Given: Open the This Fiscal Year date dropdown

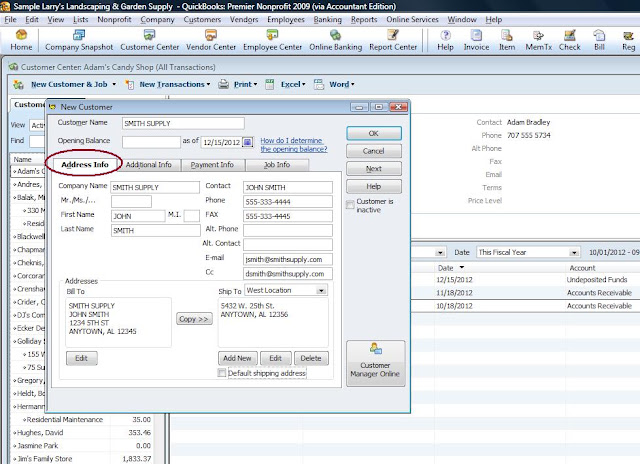Looking at the screenshot, I should click(574, 253).
